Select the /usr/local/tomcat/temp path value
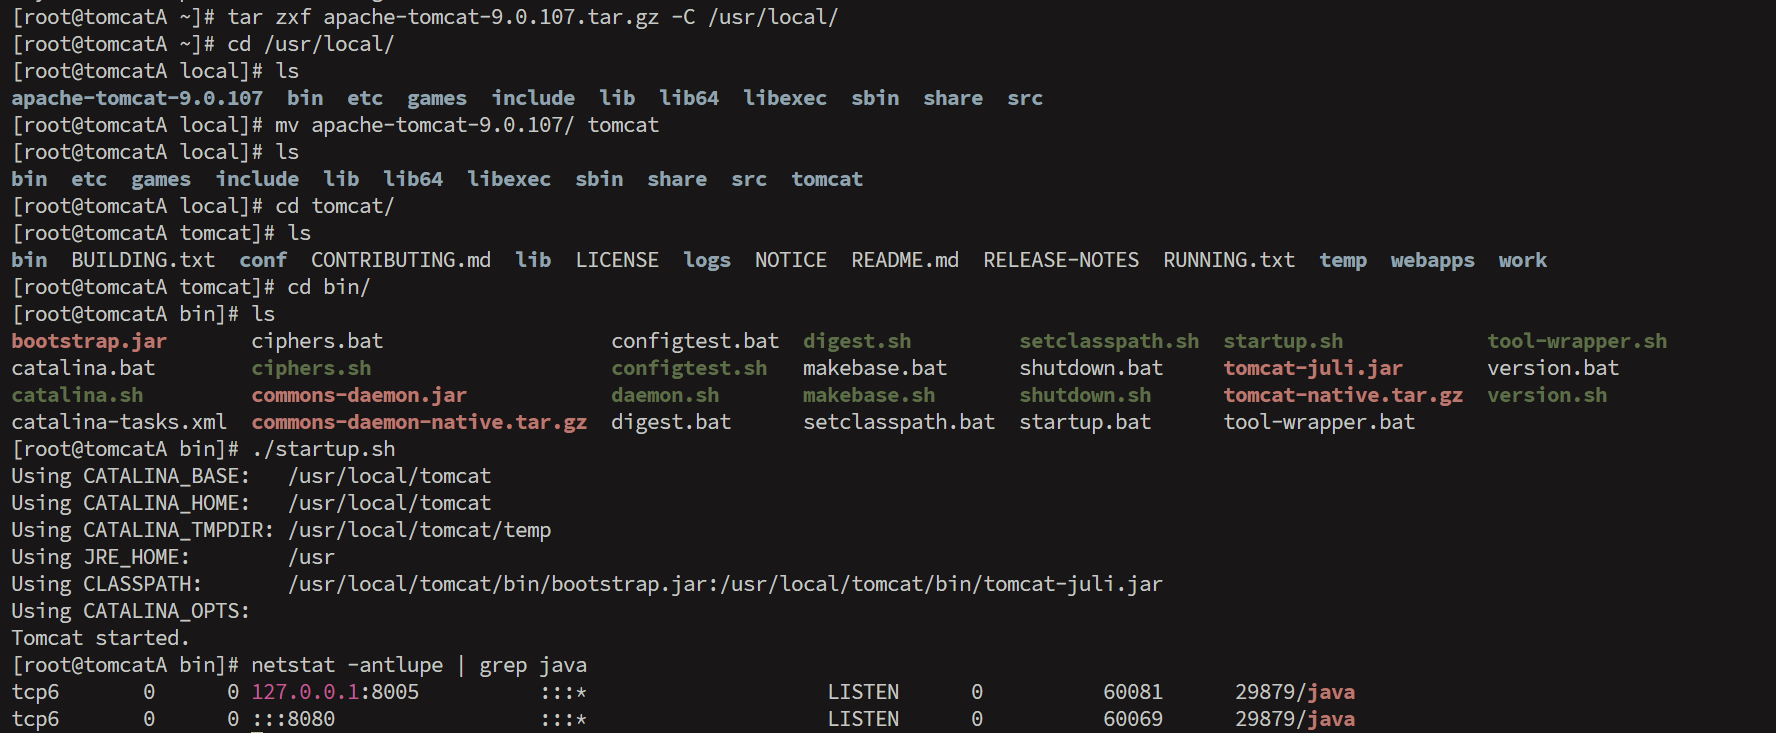This screenshot has height=733, width=1776. click(x=419, y=530)
